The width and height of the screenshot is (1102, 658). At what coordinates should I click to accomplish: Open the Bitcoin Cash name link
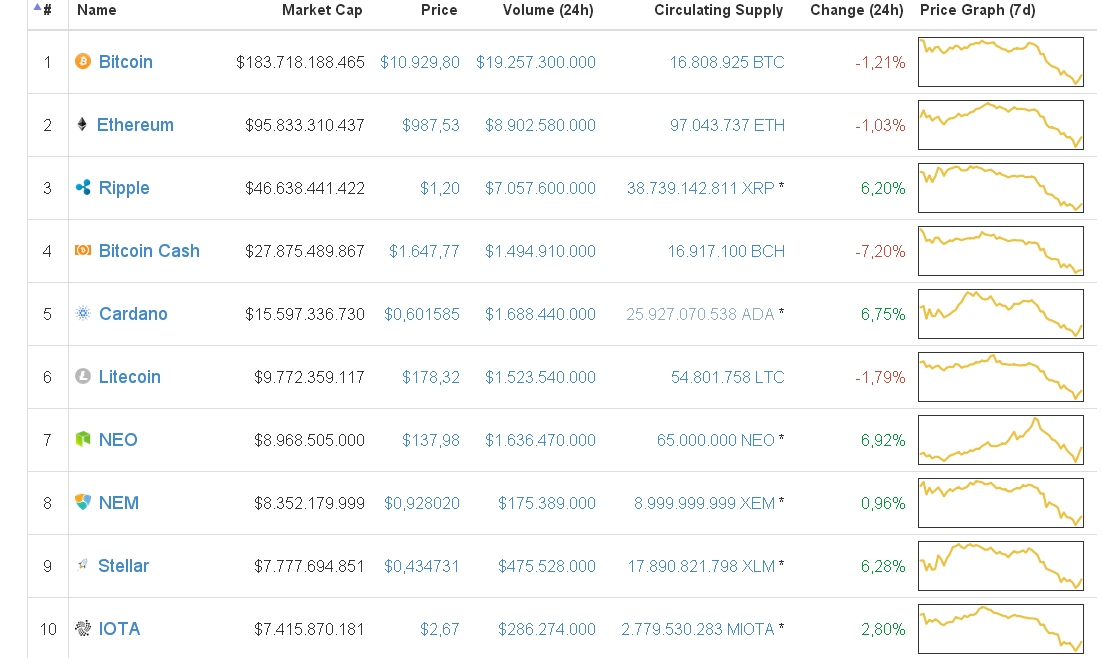149,251
